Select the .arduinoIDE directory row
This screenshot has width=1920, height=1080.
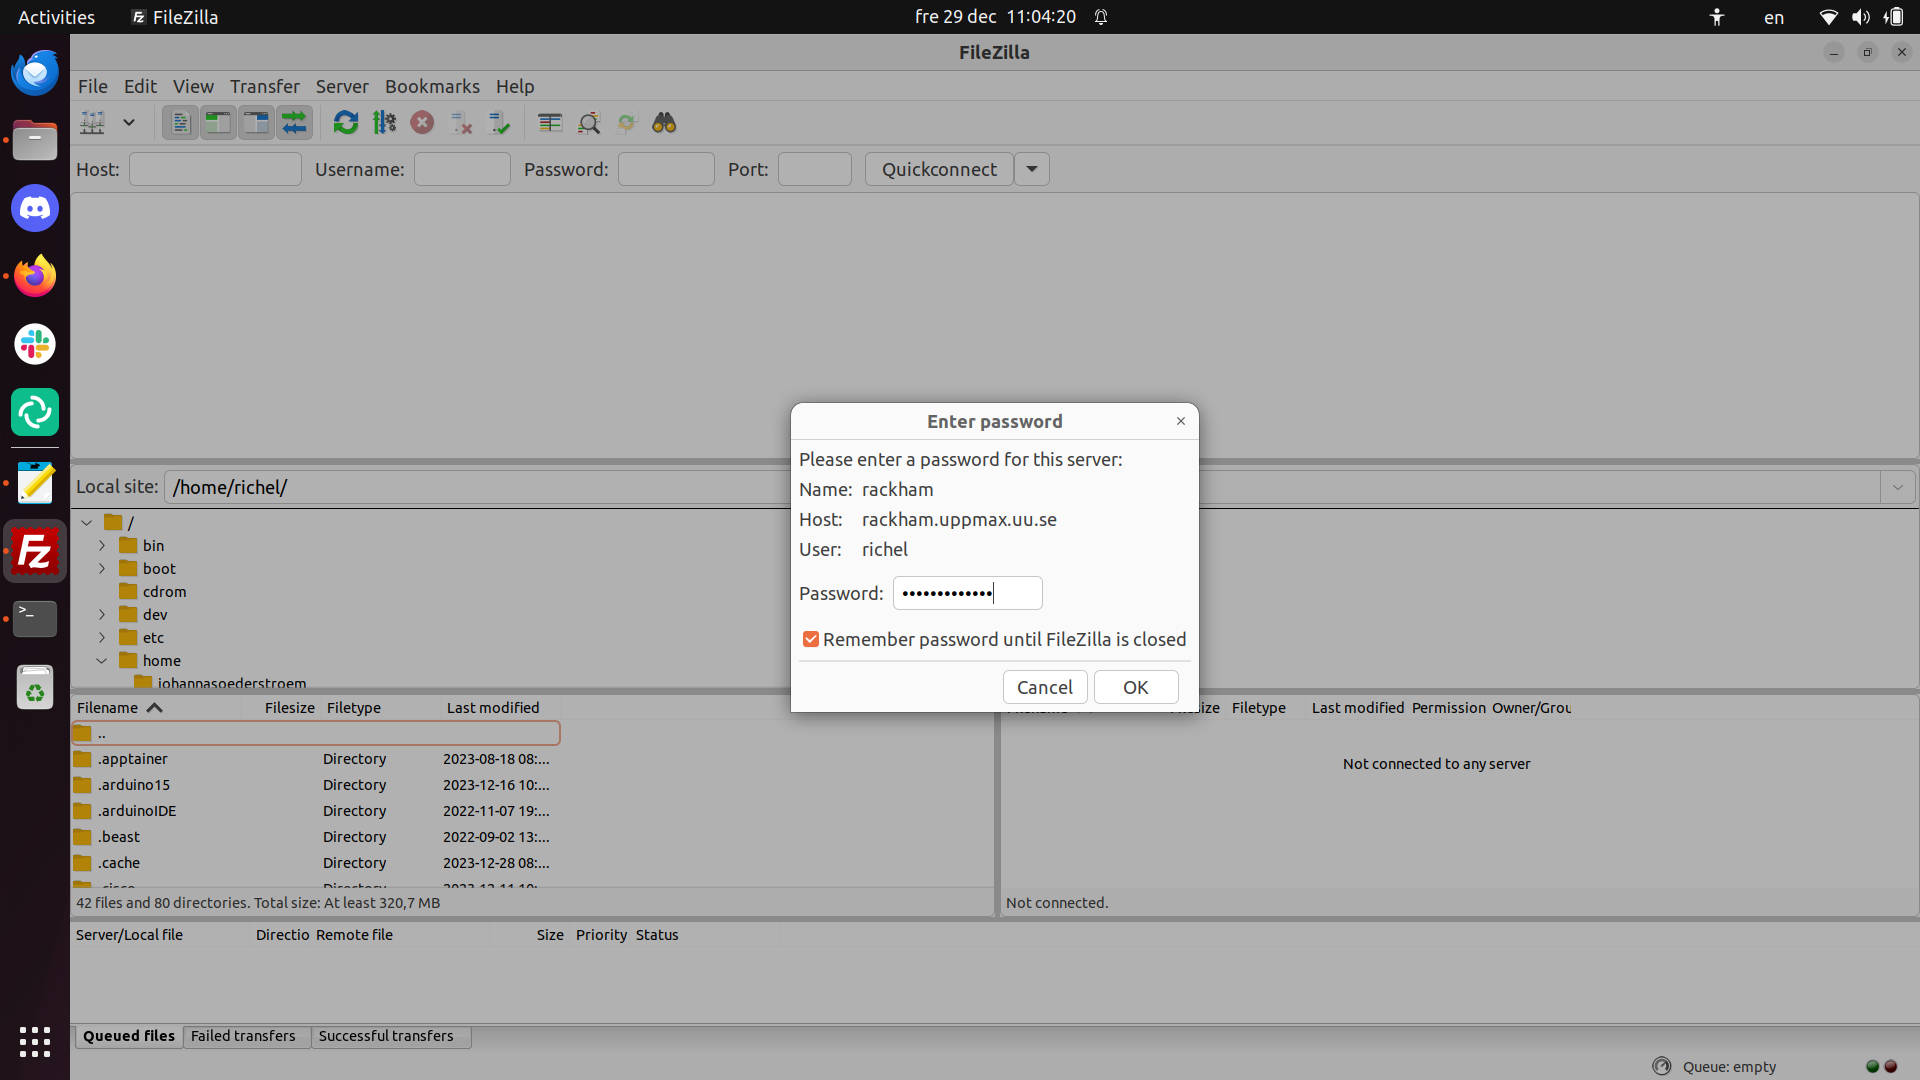[x=316, y=811]
